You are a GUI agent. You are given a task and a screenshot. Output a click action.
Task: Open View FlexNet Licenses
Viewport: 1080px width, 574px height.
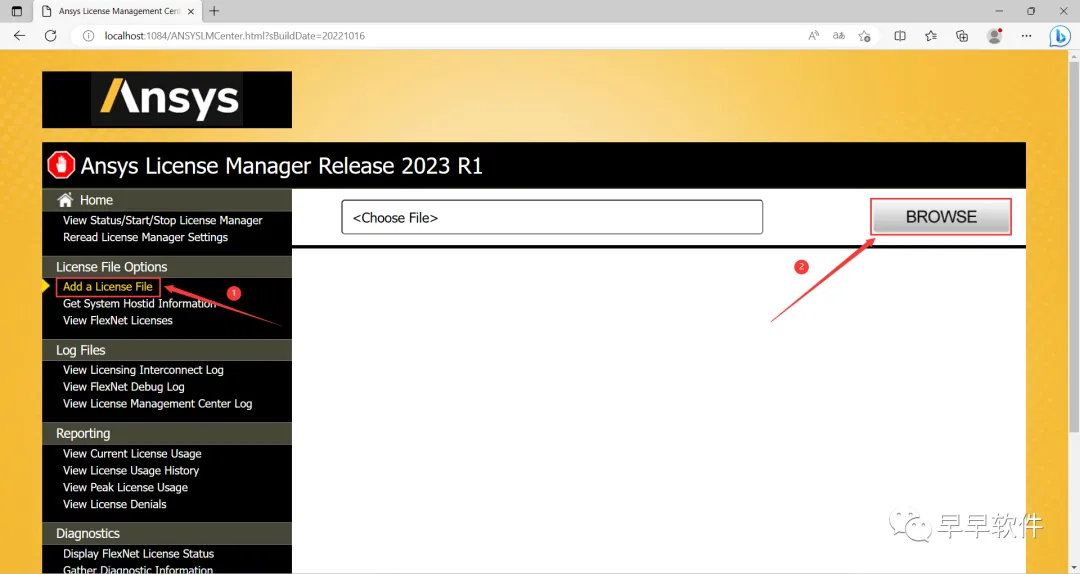(118, 320)
